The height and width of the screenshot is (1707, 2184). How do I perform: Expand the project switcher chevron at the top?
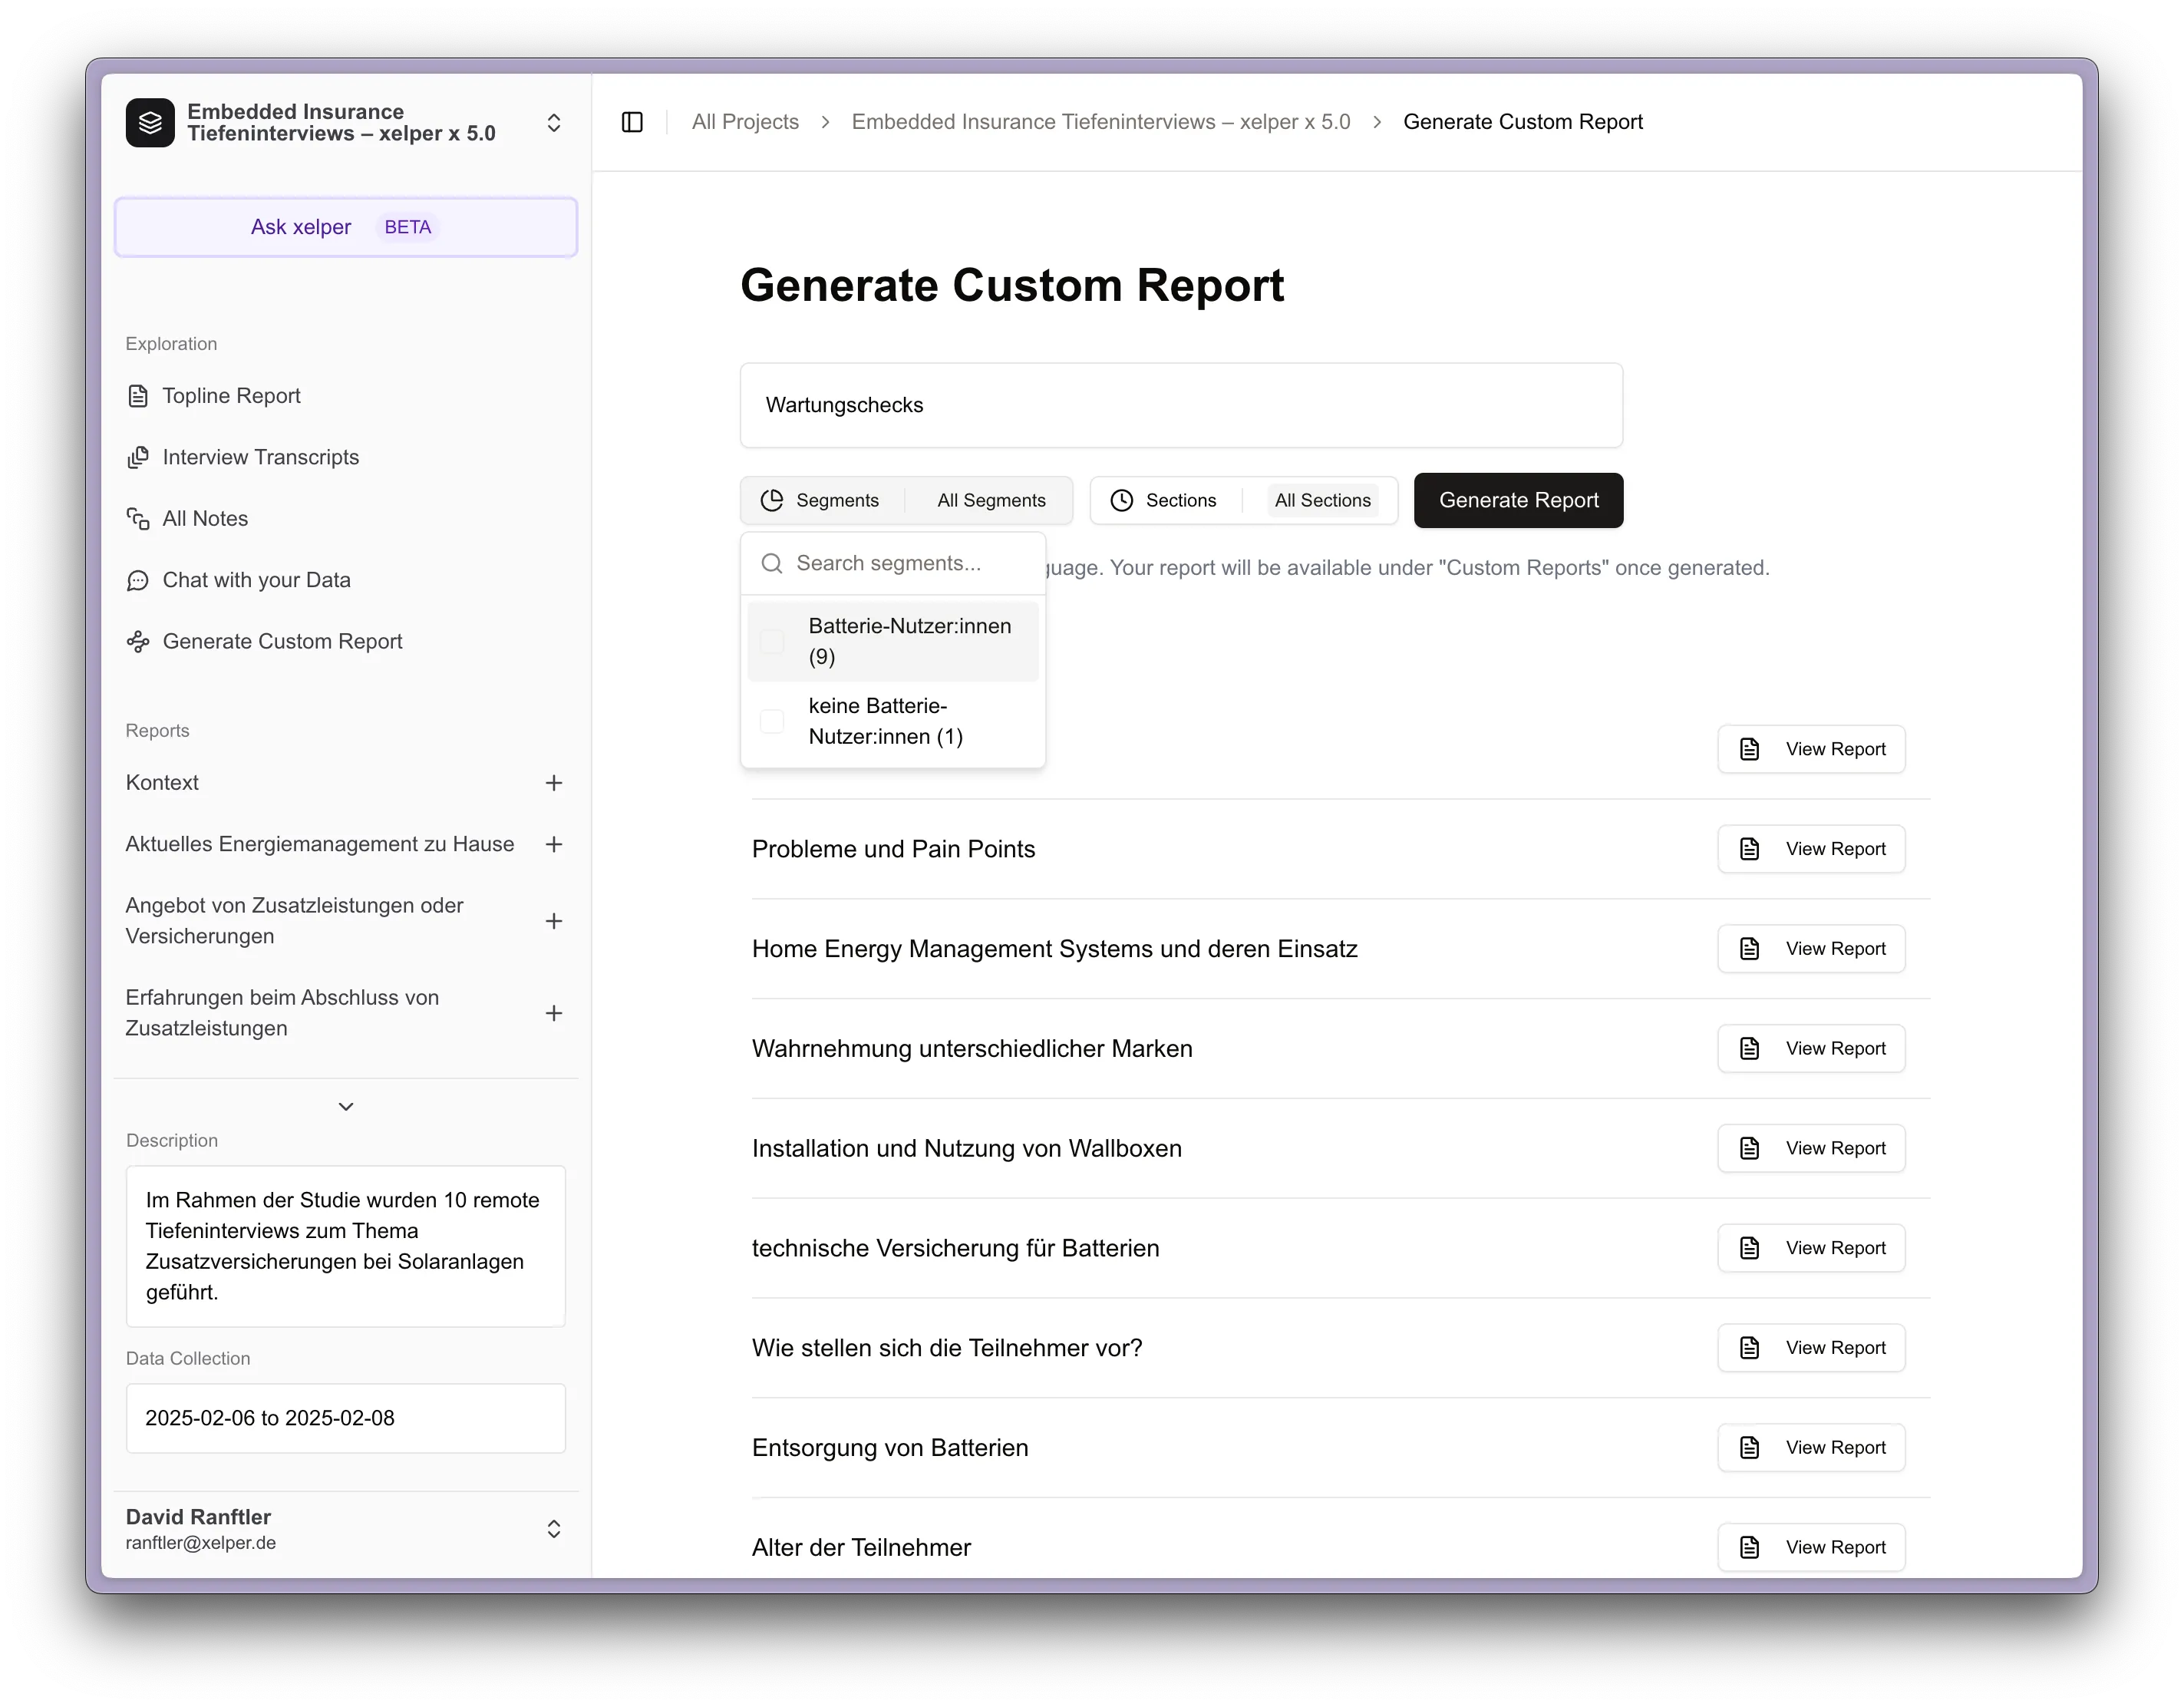(x=553, y=122)
